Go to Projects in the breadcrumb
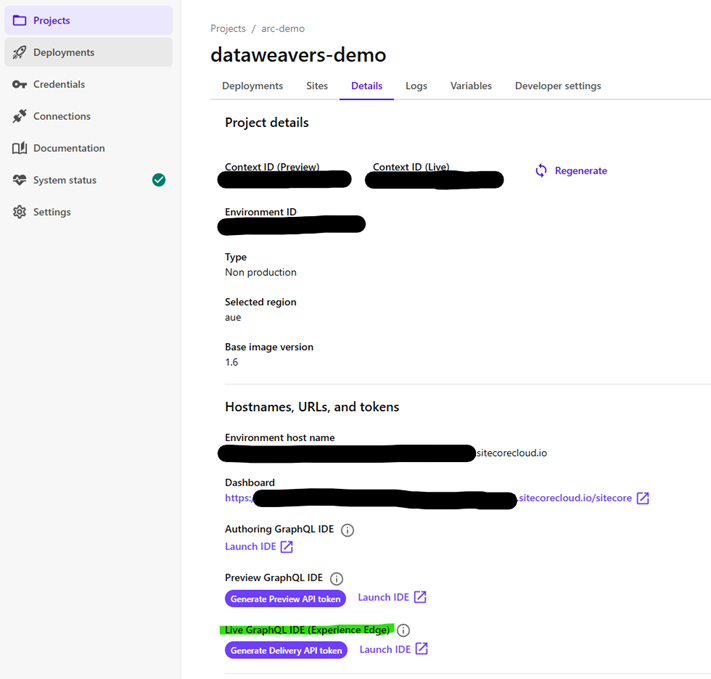The width and height of the screenshot is (711, 679). 228,29
